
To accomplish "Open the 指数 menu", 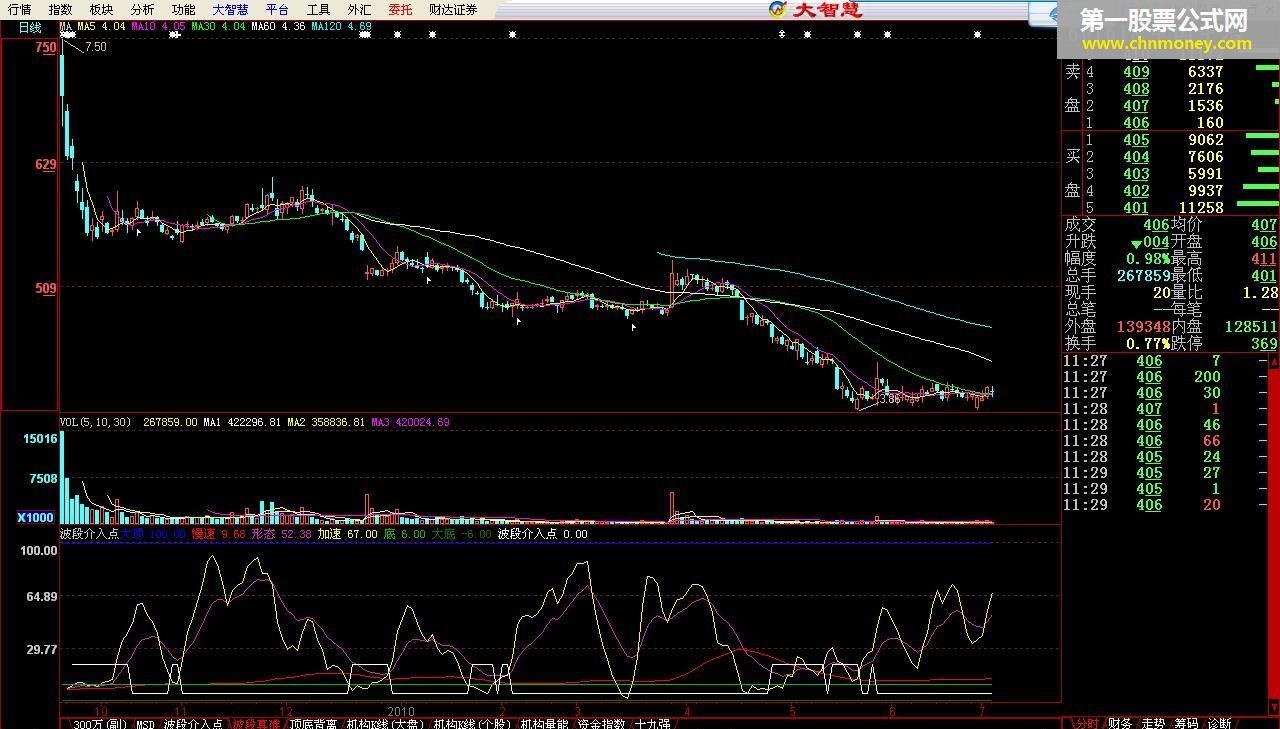I will [x=60, y=9].
